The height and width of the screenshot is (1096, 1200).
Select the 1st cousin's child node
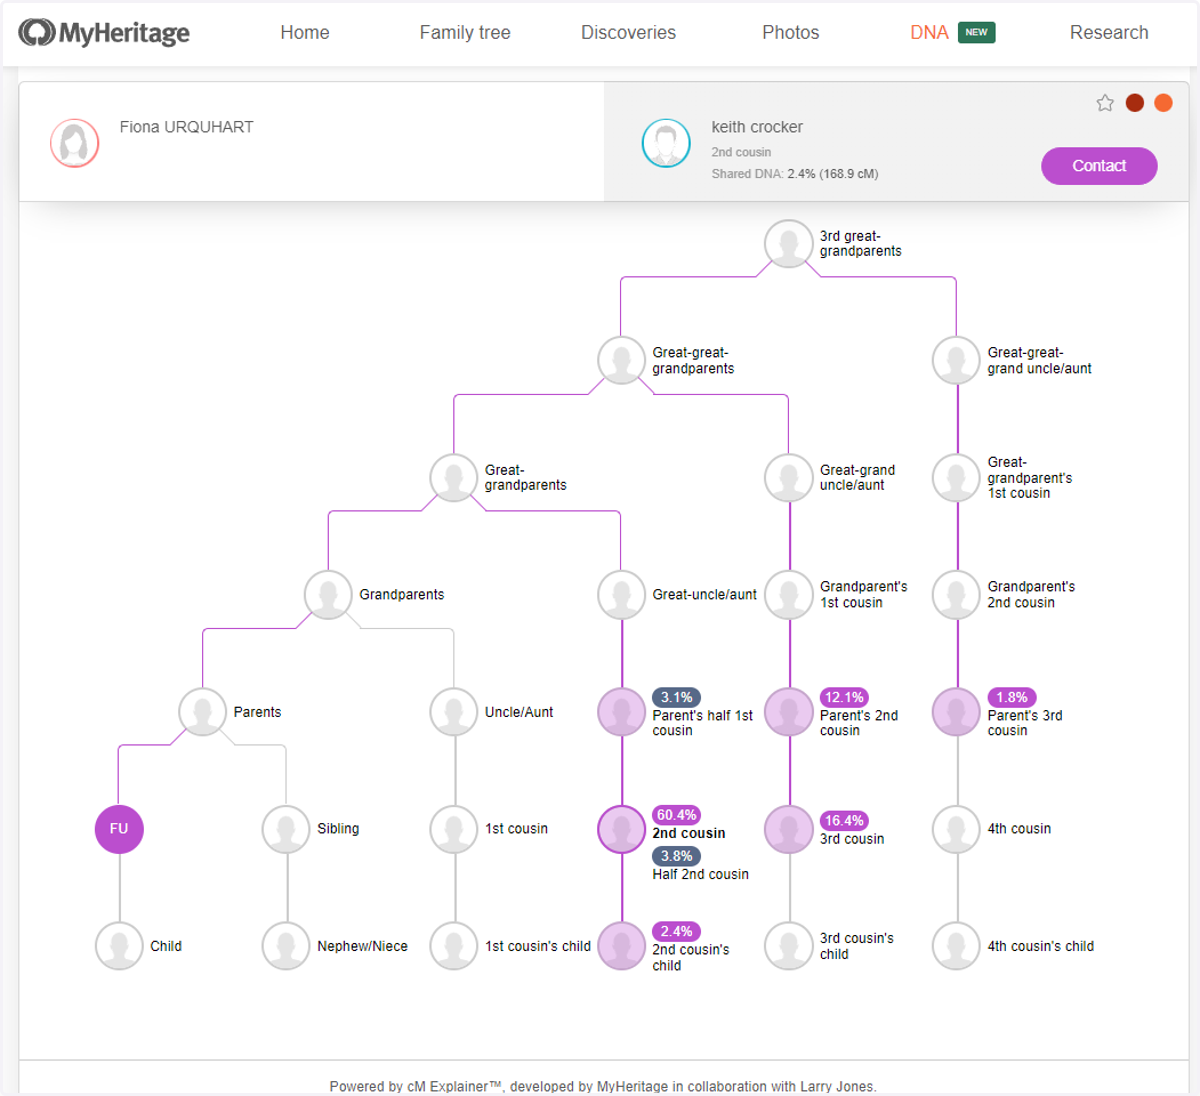pos(454,946)
